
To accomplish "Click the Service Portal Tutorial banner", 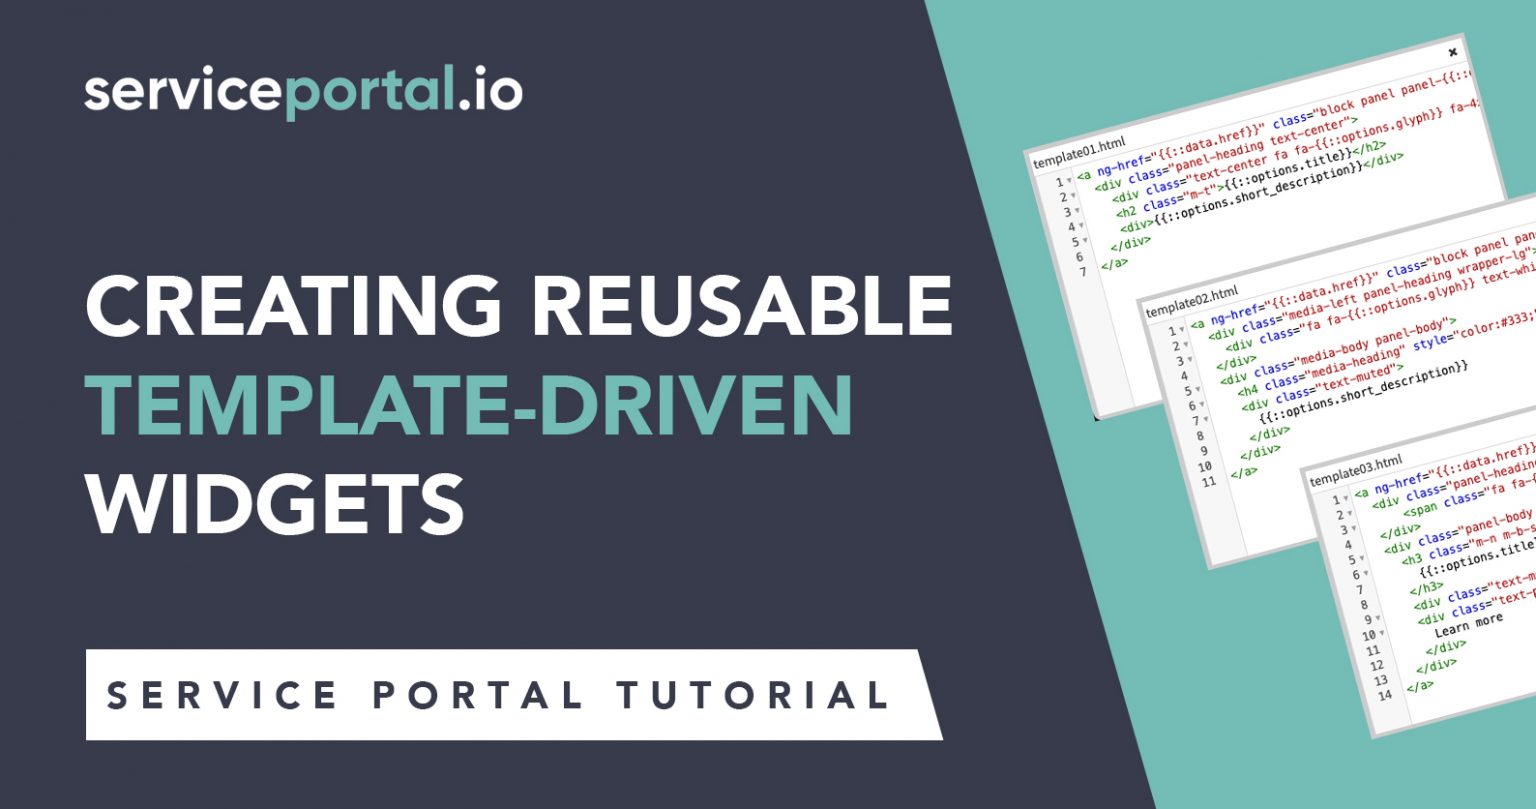I will tap(498, 695).
